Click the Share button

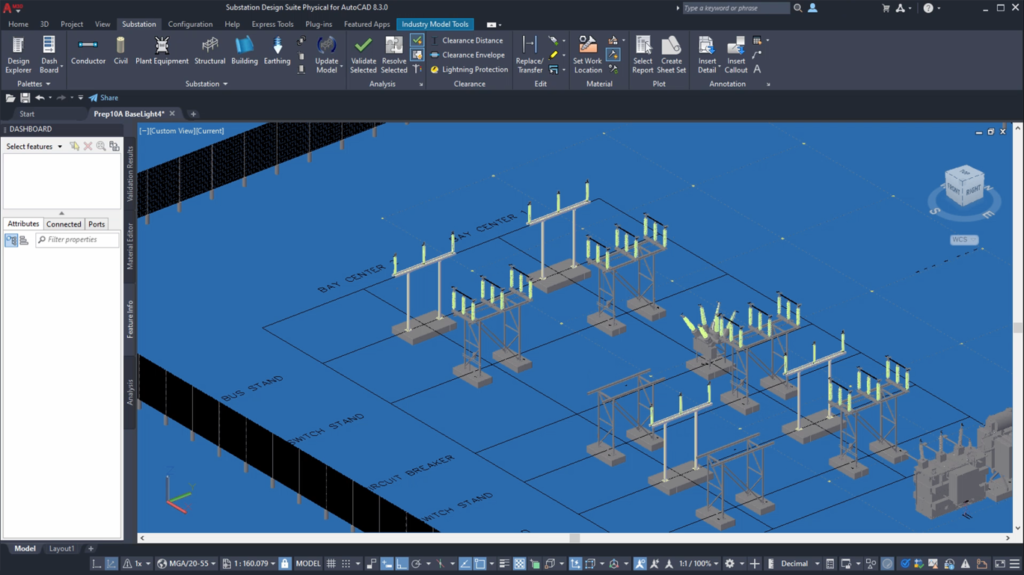tap(104, 98)
